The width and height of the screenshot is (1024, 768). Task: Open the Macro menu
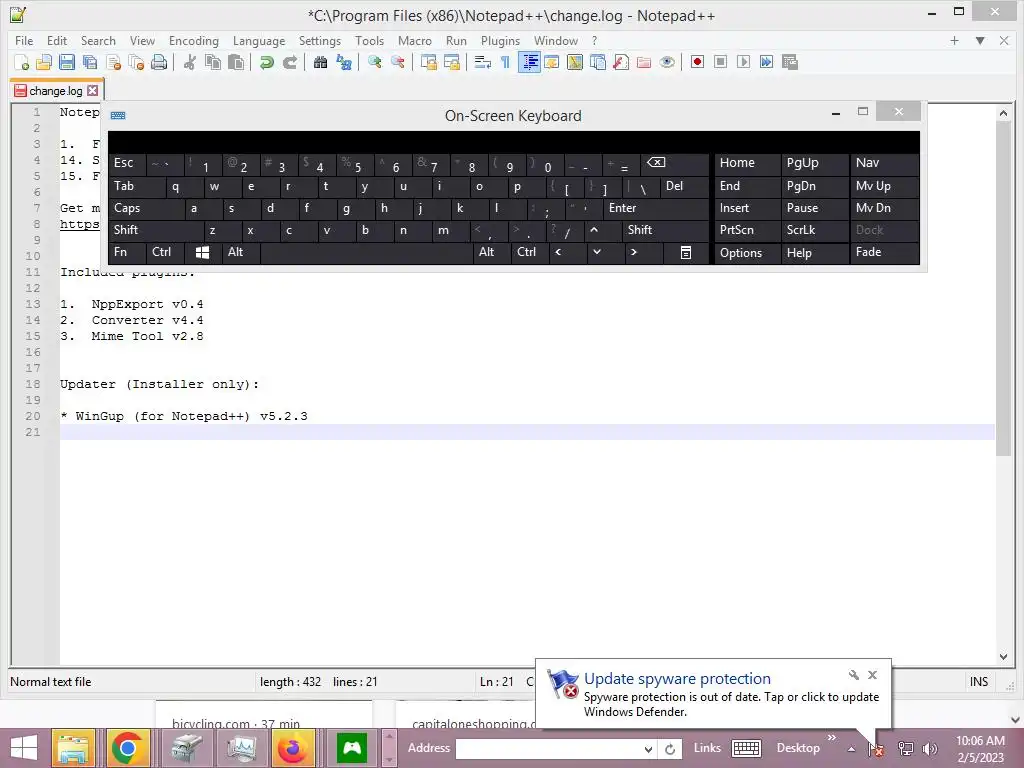click(x=415, y=40)
